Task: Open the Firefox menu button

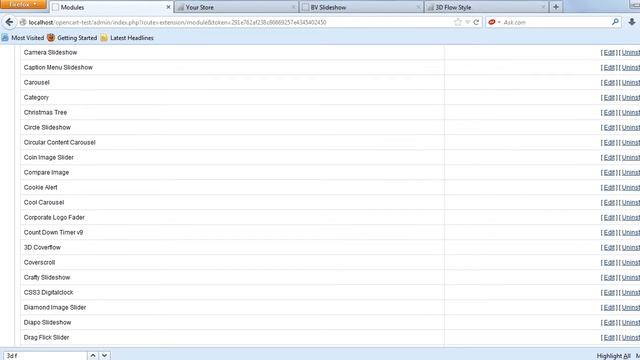Action: pyautogui.click(x=23, y=4)
